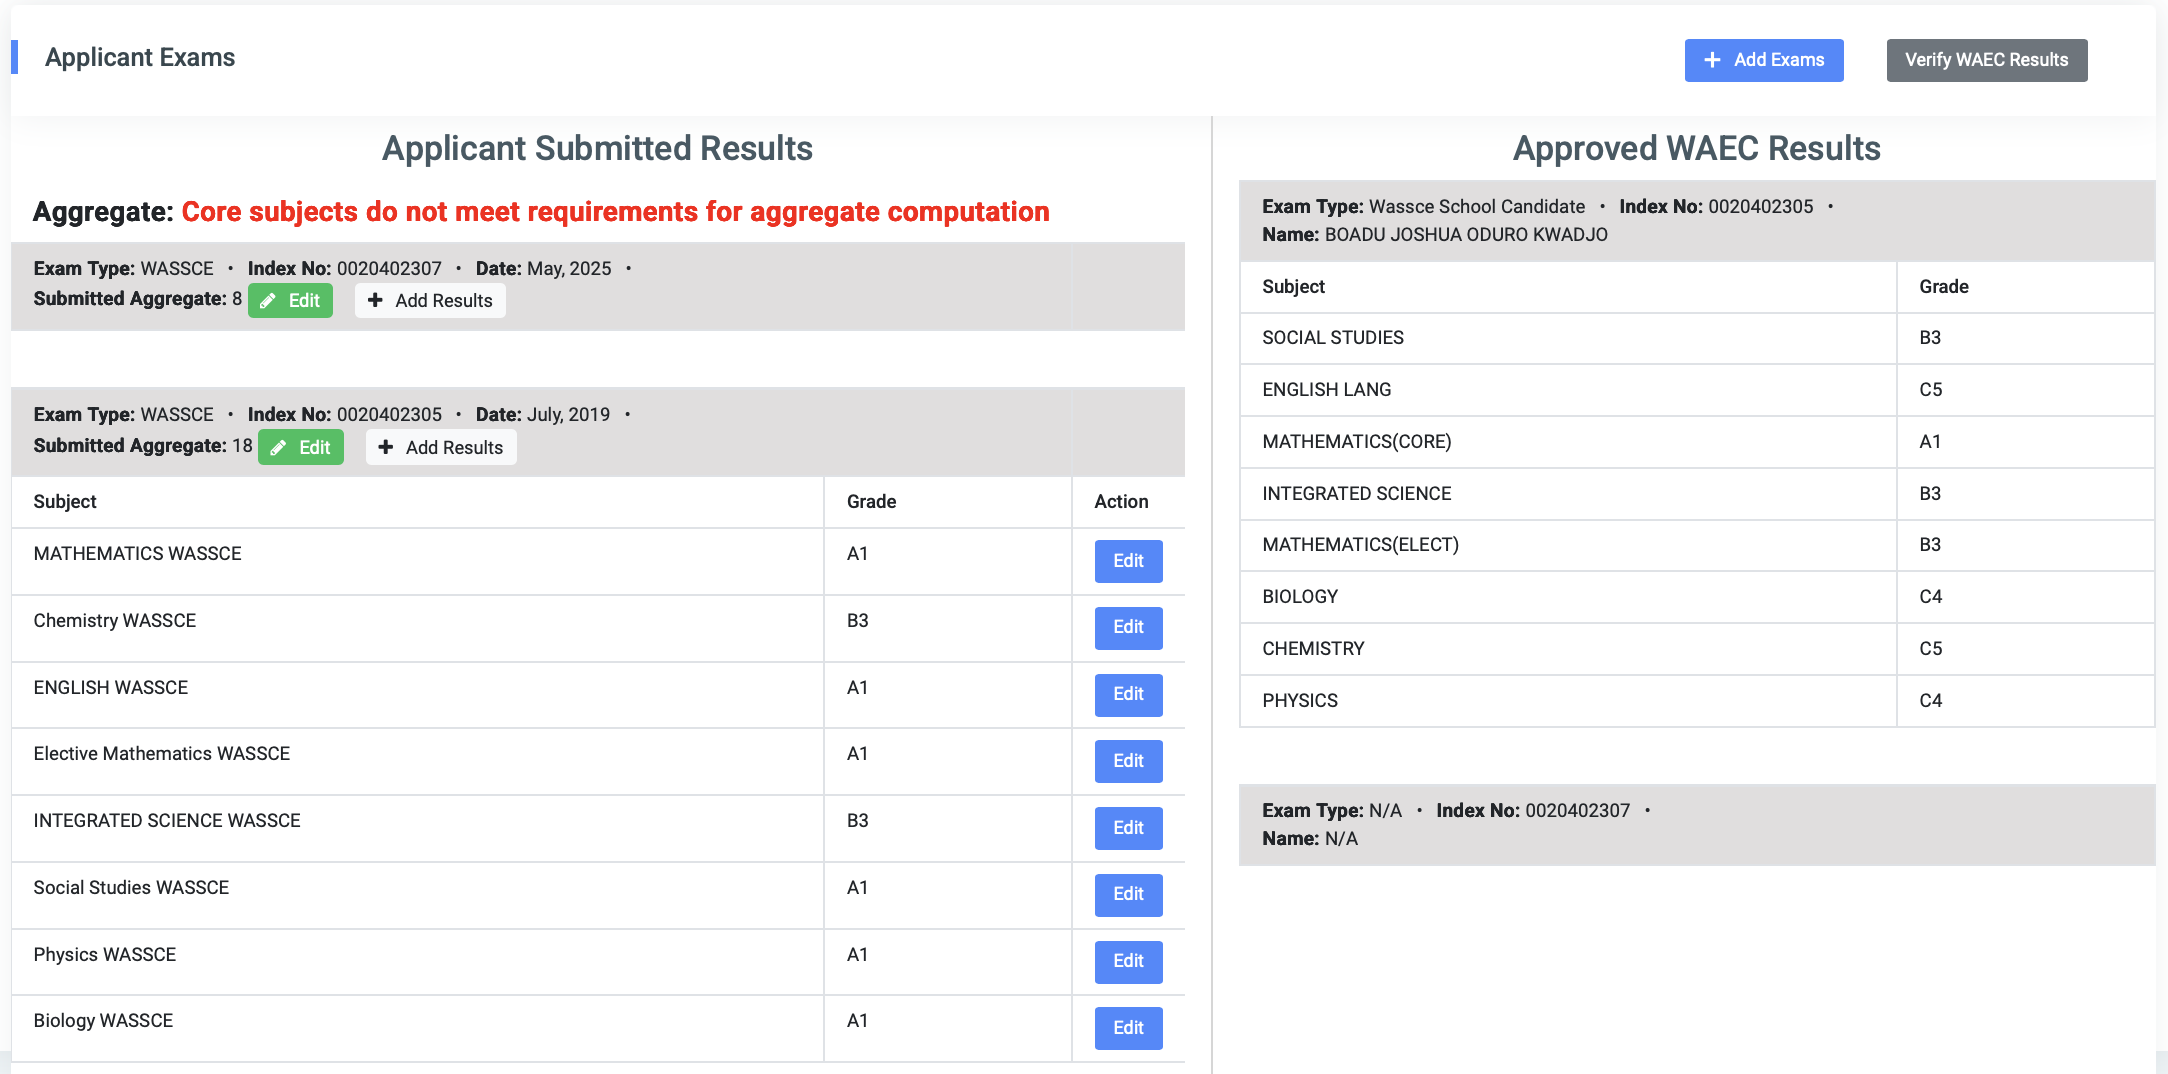The image size is (2168, 1074).
Task: Click pencil icon in July 2019 Edit button
Action: pyautogui.click(x=278, y=448)
